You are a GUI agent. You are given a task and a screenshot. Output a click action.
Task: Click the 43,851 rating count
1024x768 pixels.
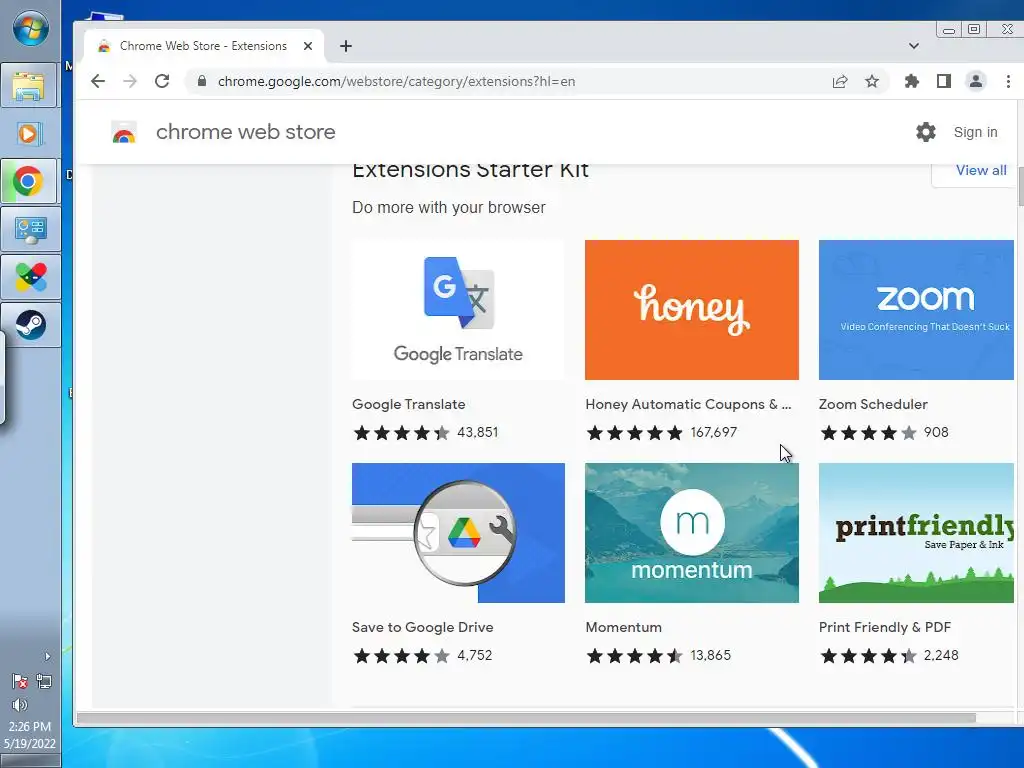pyautogui.click(x=477, y=432)
